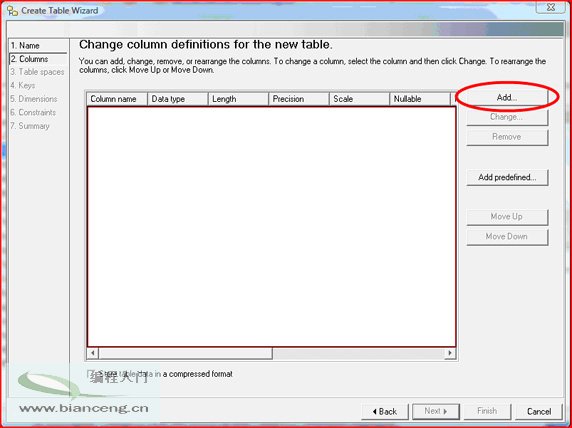This screenshot has height=428, width=572.
Task: Click the Next wizard button
Action: click(436, 412)
